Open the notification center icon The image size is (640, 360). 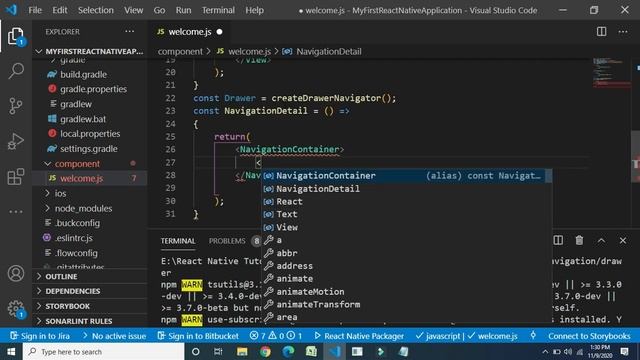coord(624,351)
